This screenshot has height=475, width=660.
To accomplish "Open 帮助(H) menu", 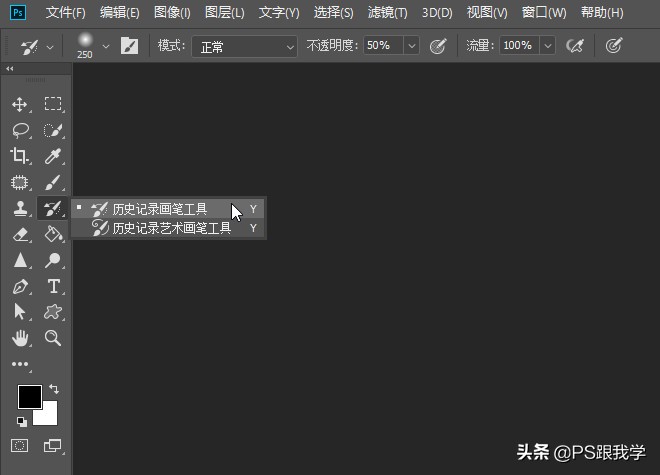I will pos(602,13).
